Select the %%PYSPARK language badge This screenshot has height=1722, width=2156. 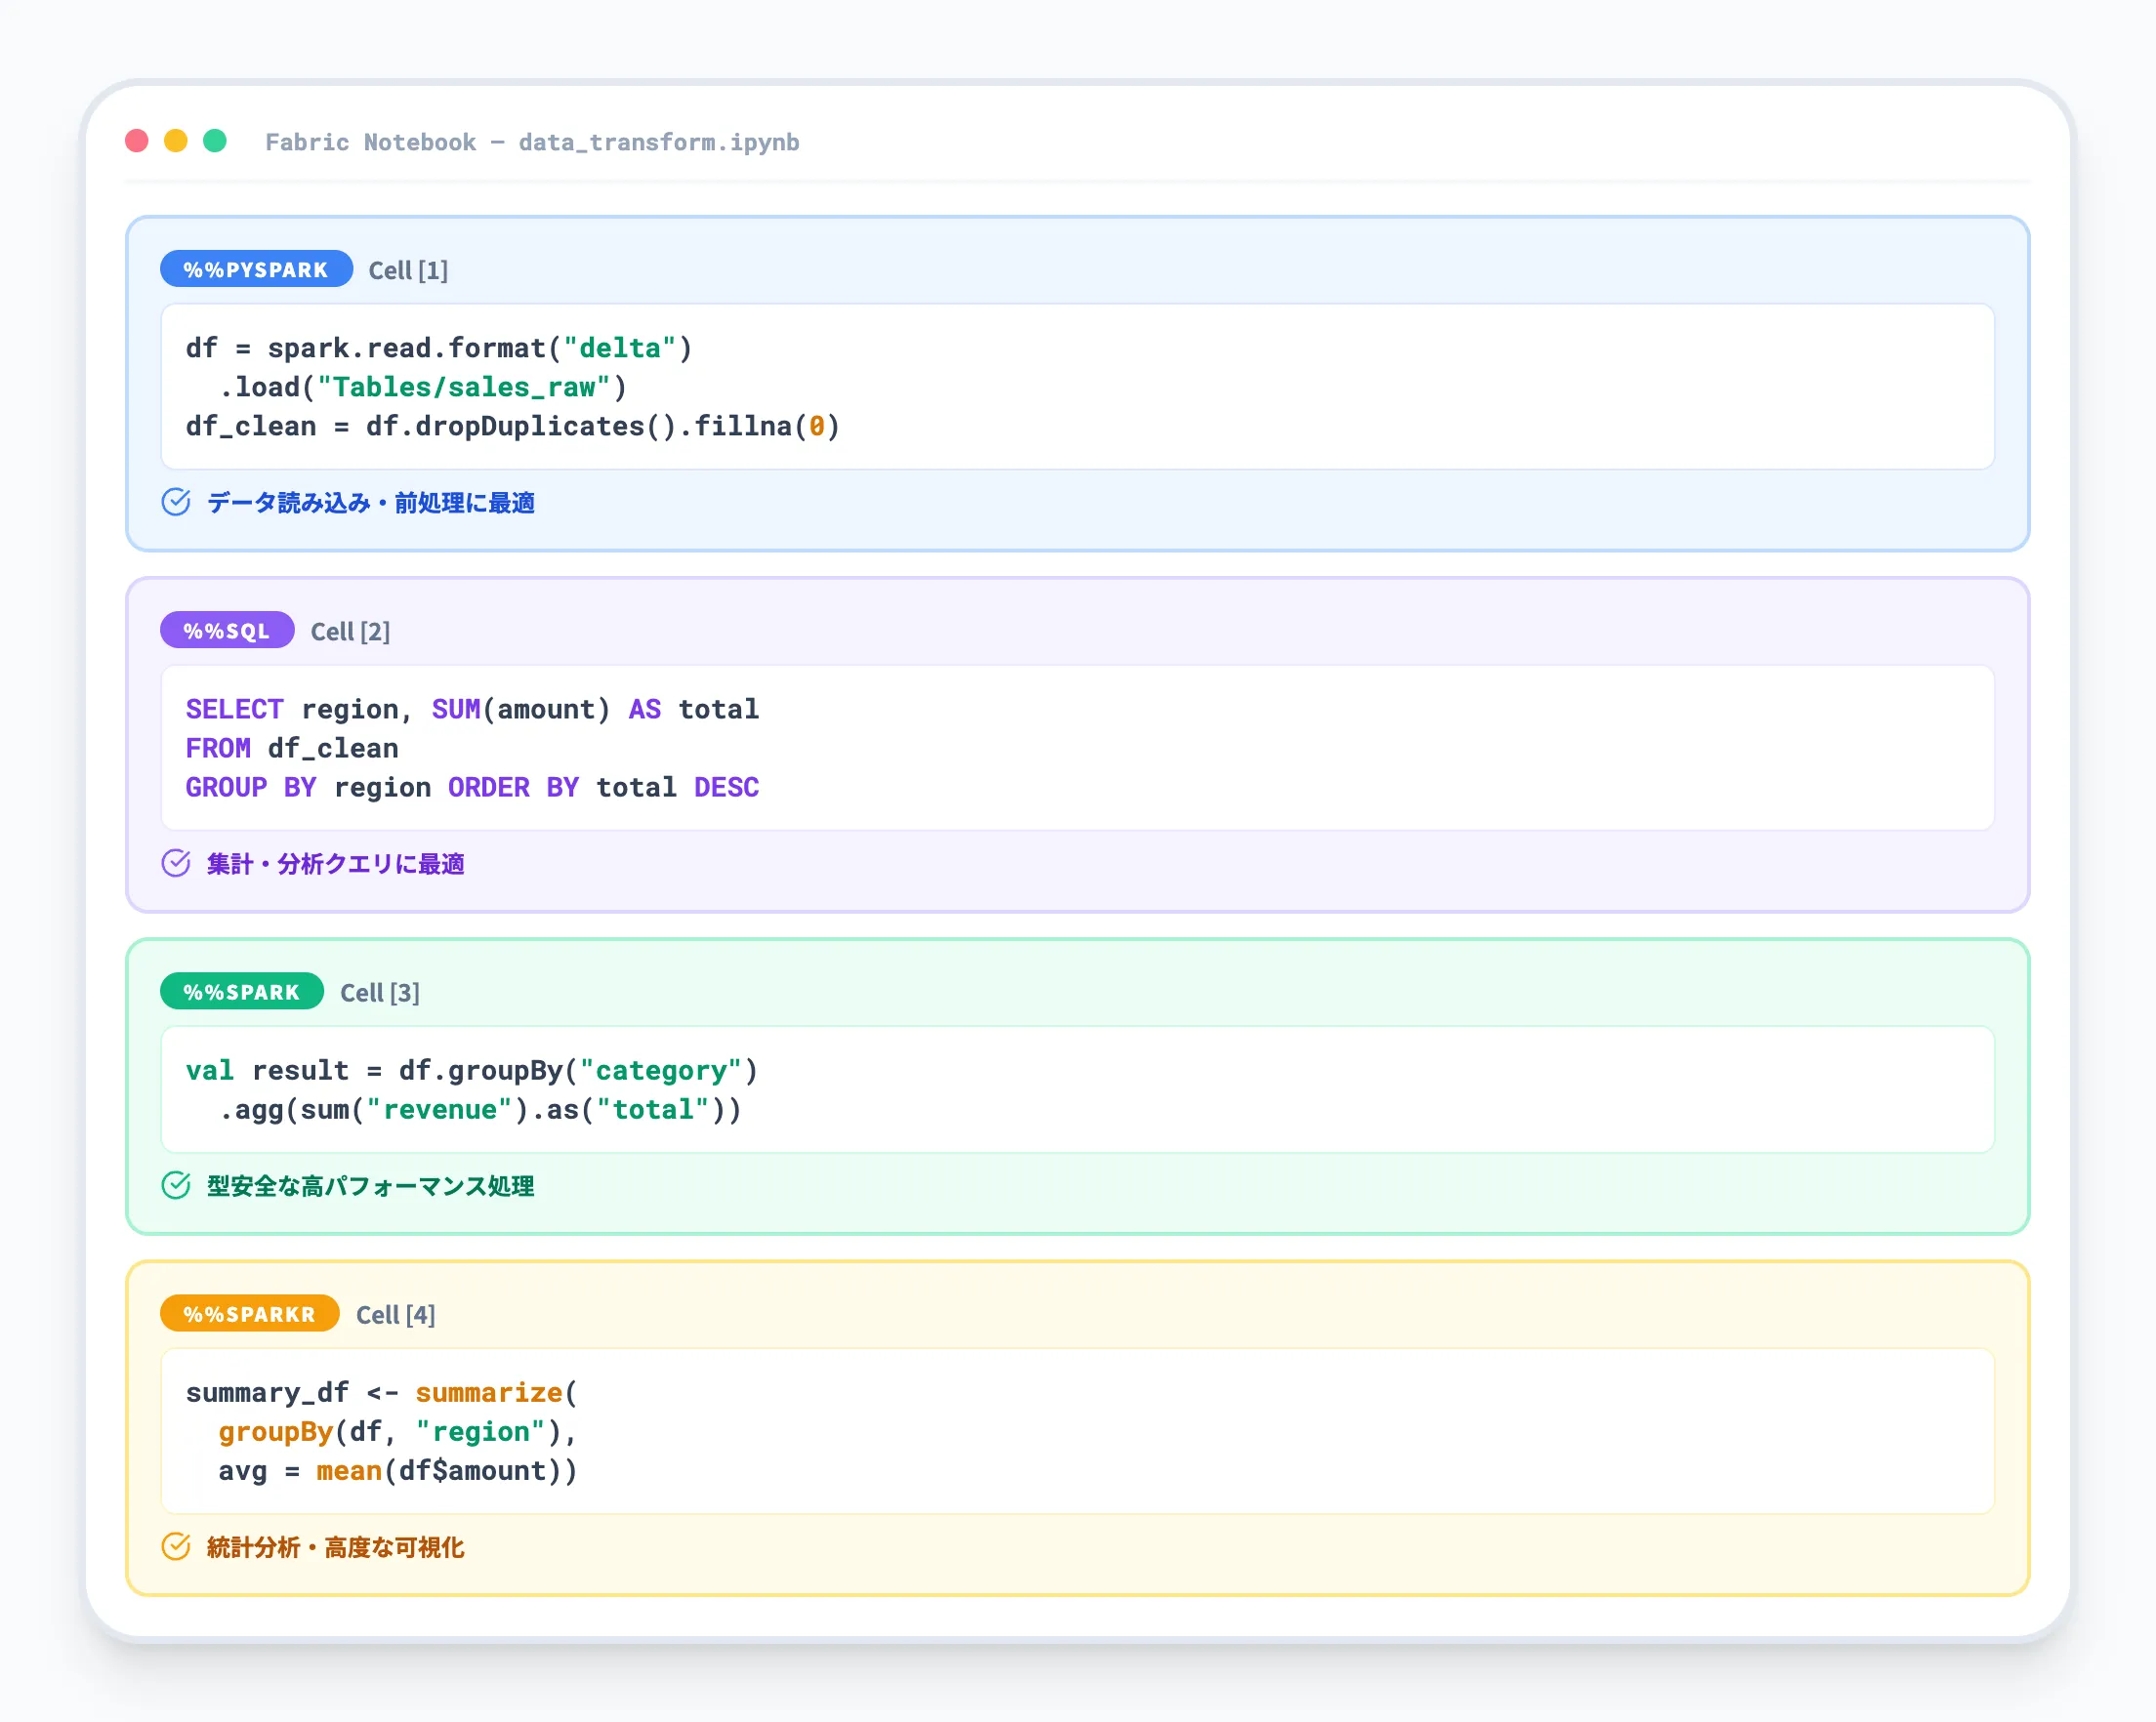coord(256,269)
